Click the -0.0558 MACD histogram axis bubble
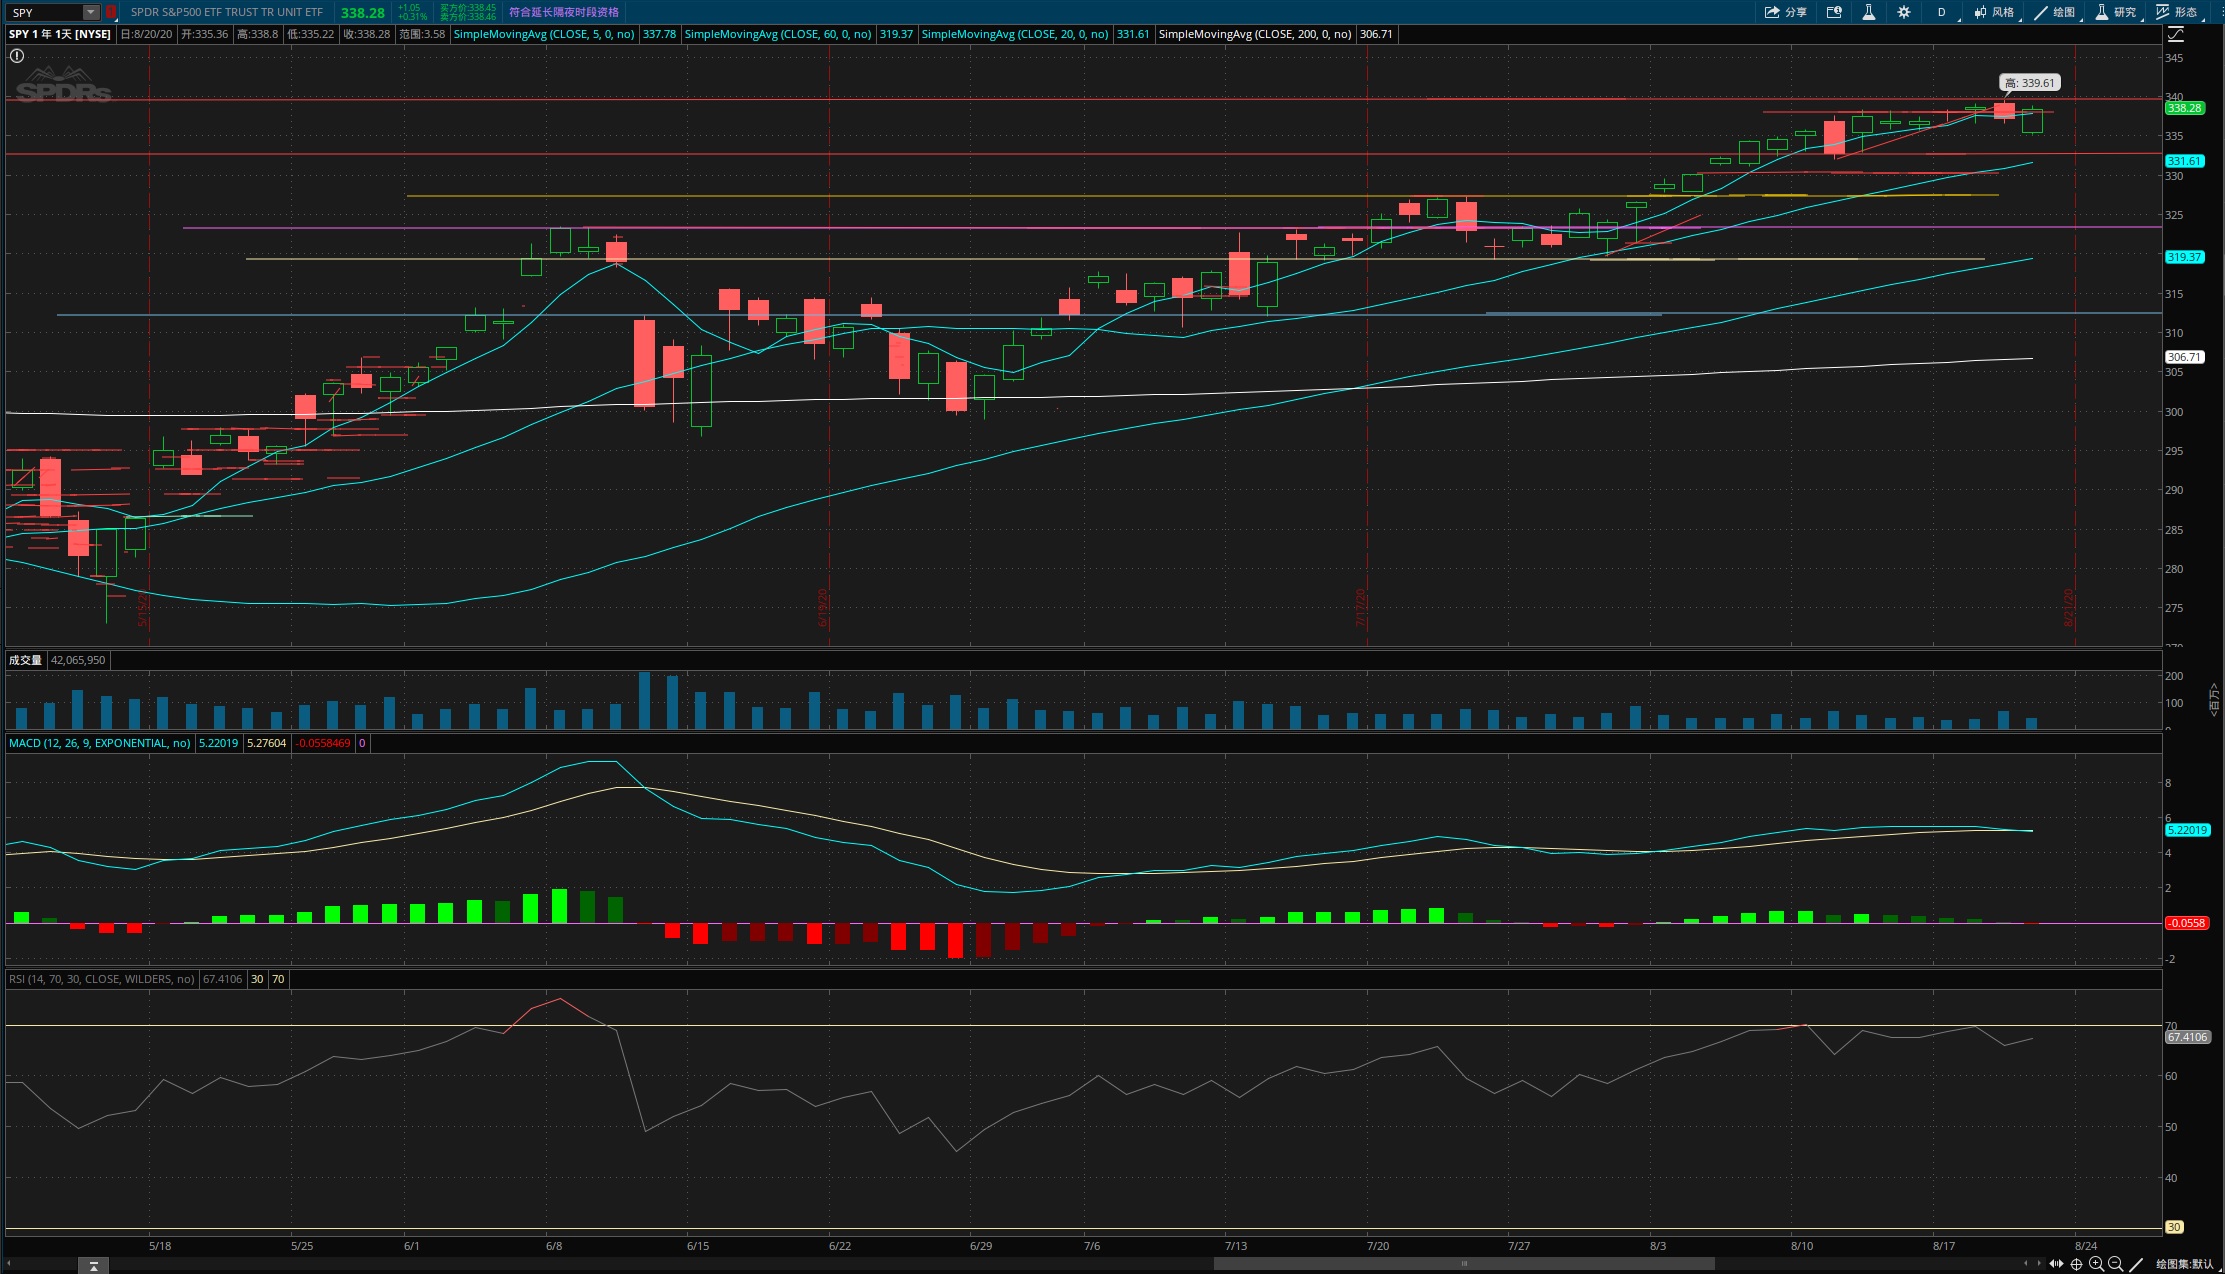2225x1274 pixels. 2187,923
